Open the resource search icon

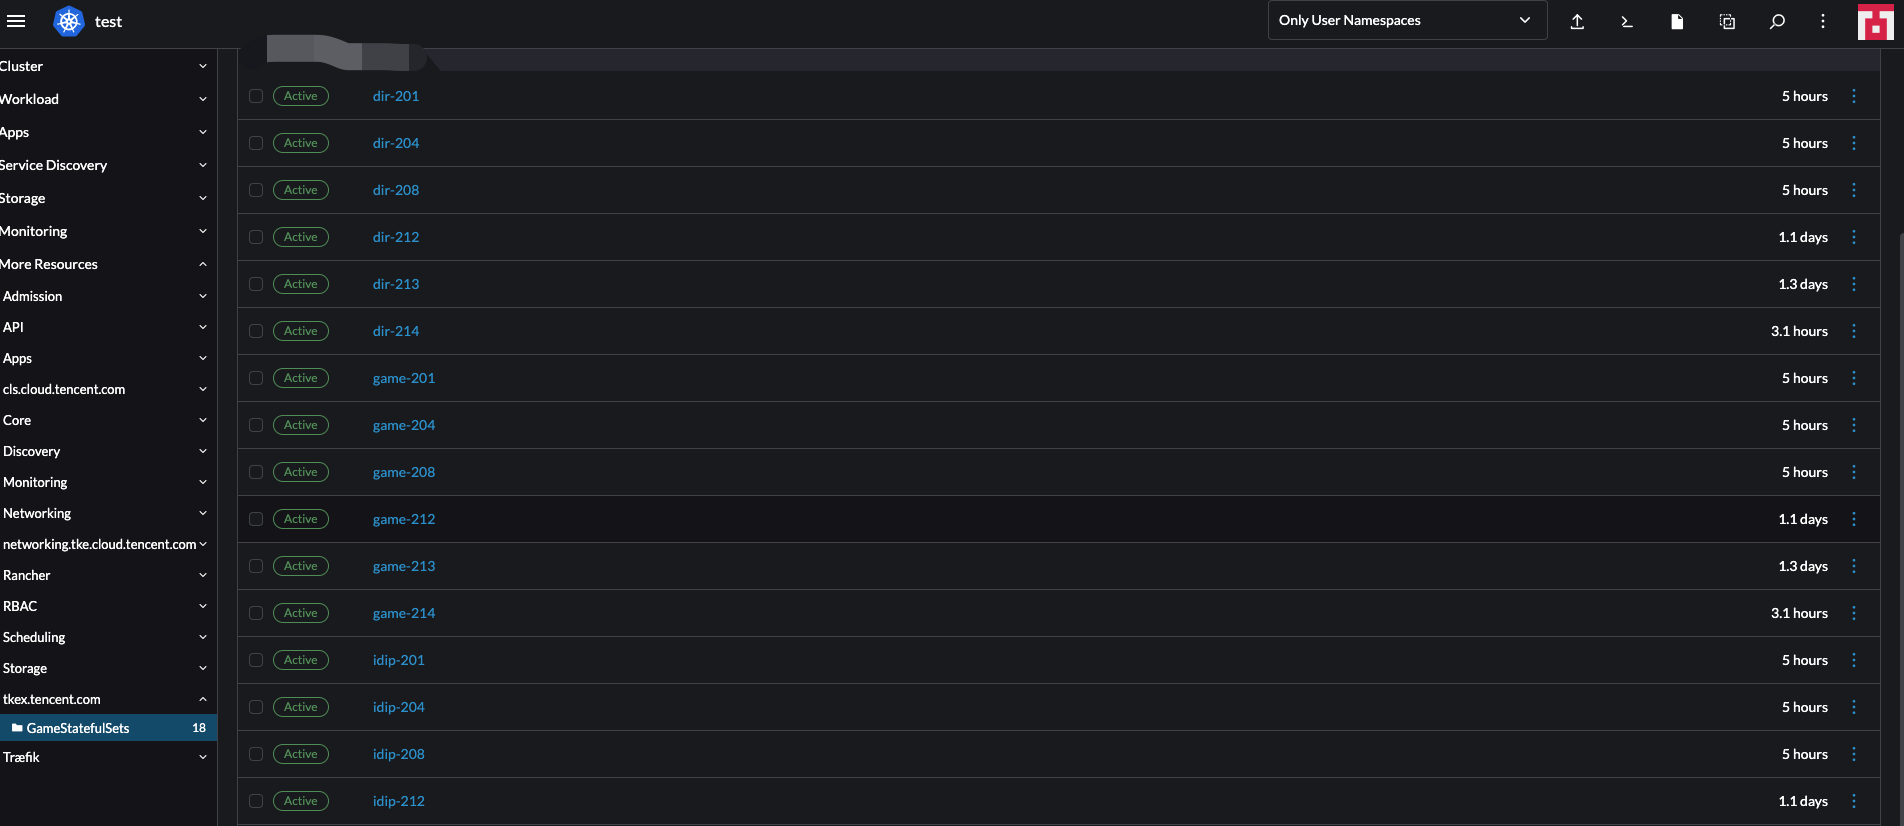1777,21
